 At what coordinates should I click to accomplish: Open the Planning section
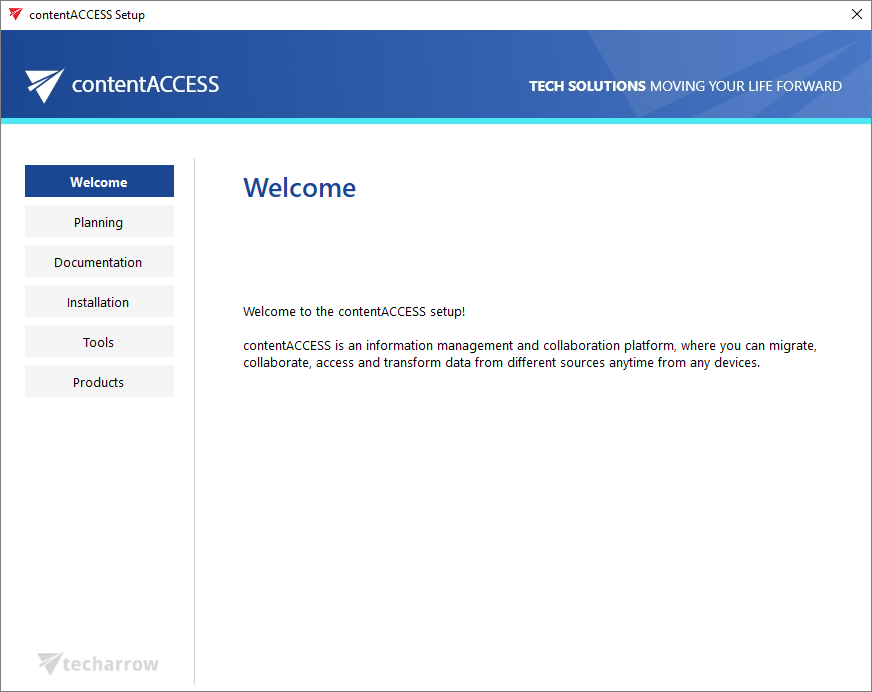99,221
